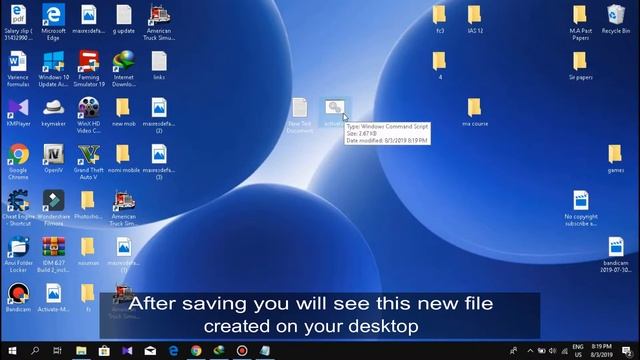Open the Action Center notifications
Screen dimensions: 640x360
click(627, 351)
